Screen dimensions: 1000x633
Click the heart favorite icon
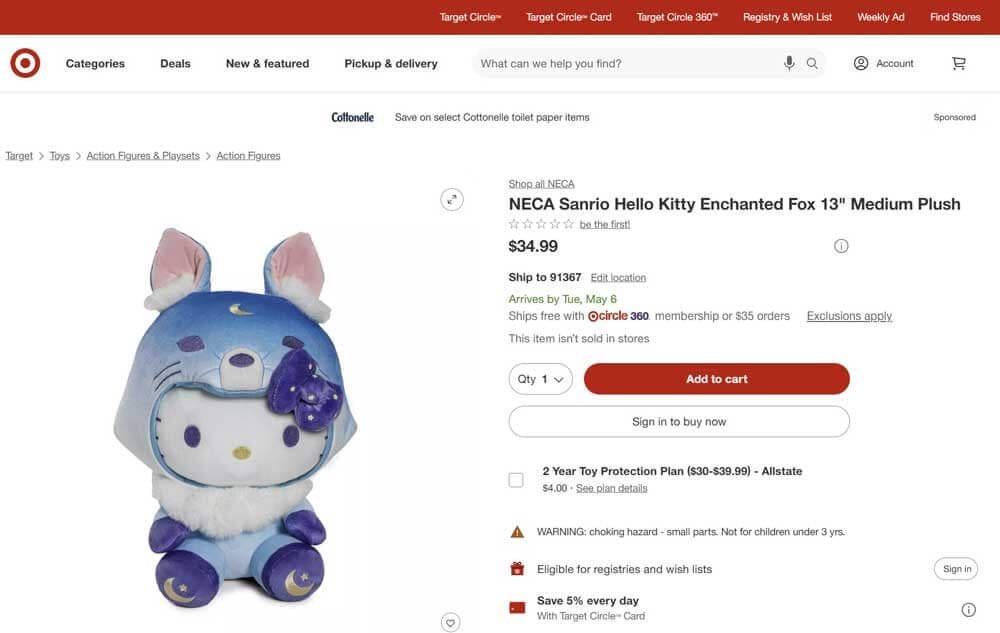(451, 623)
